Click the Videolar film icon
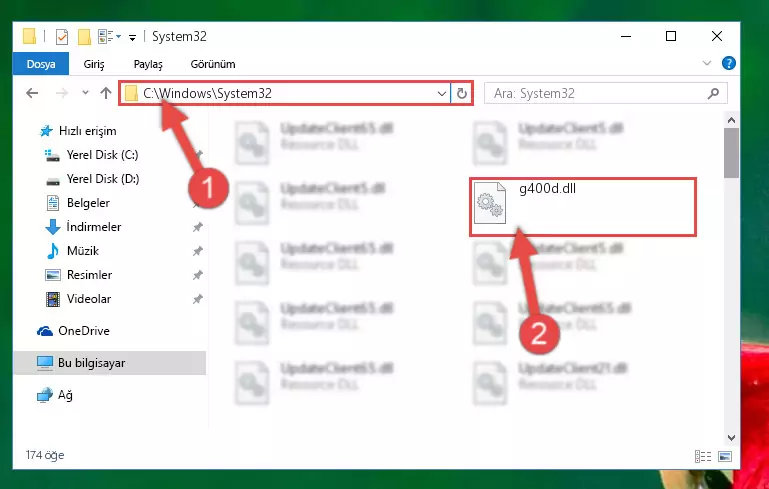Viewport: 769px width, 489px height. (52, 299)
